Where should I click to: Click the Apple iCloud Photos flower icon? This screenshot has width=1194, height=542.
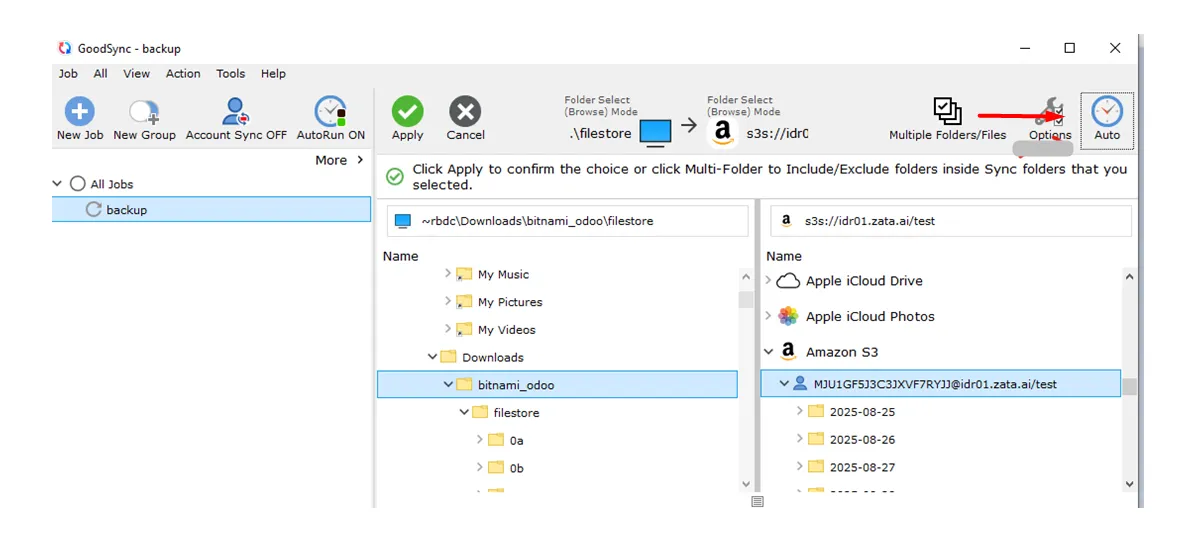coord(788,316)
